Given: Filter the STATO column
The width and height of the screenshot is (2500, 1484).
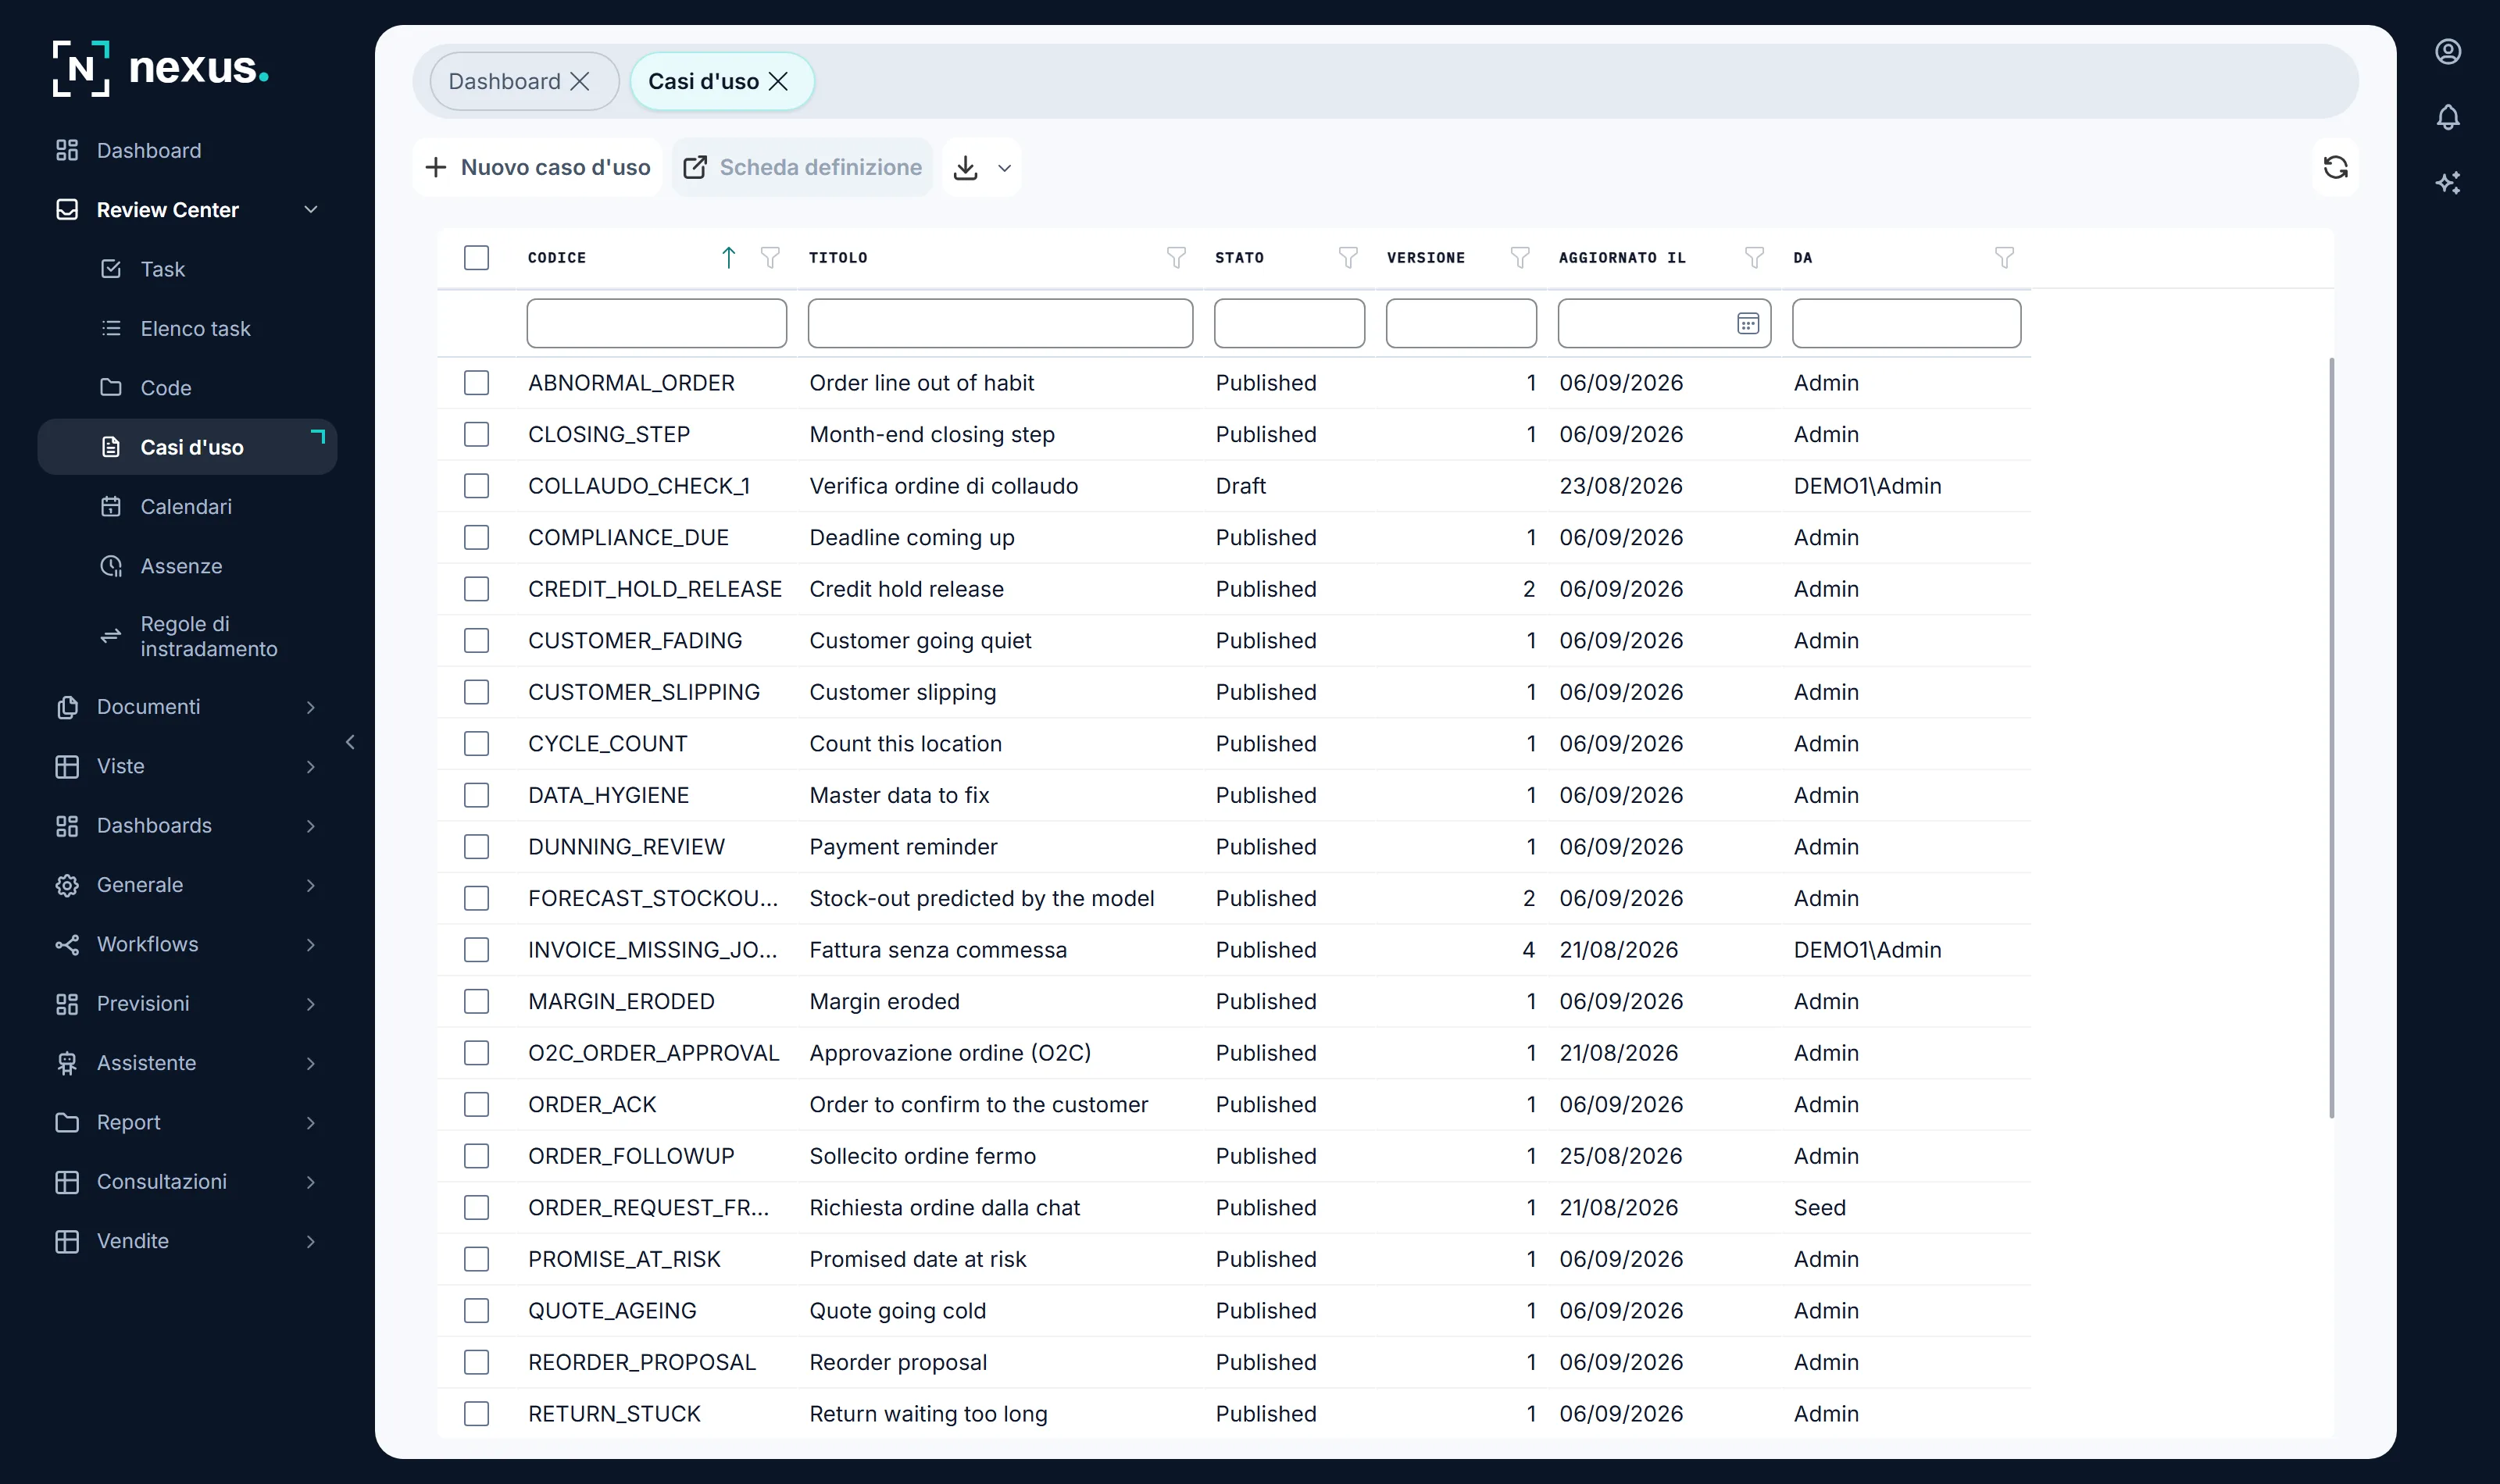Looking at the screenshot, I should coord(1348,258).
